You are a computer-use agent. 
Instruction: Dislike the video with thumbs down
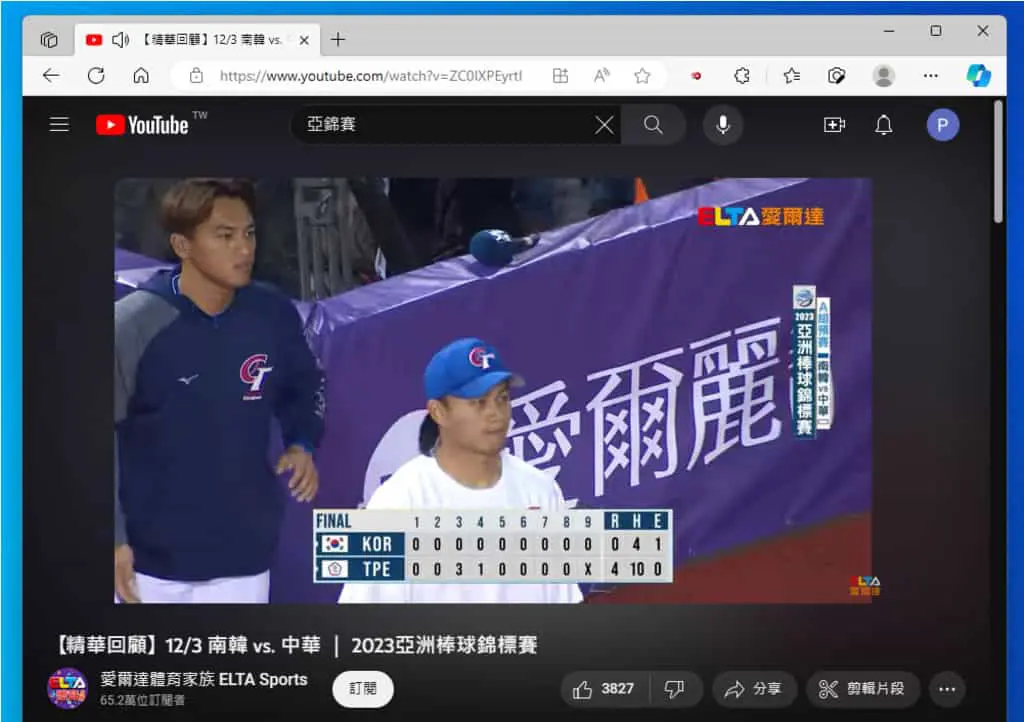675,689
